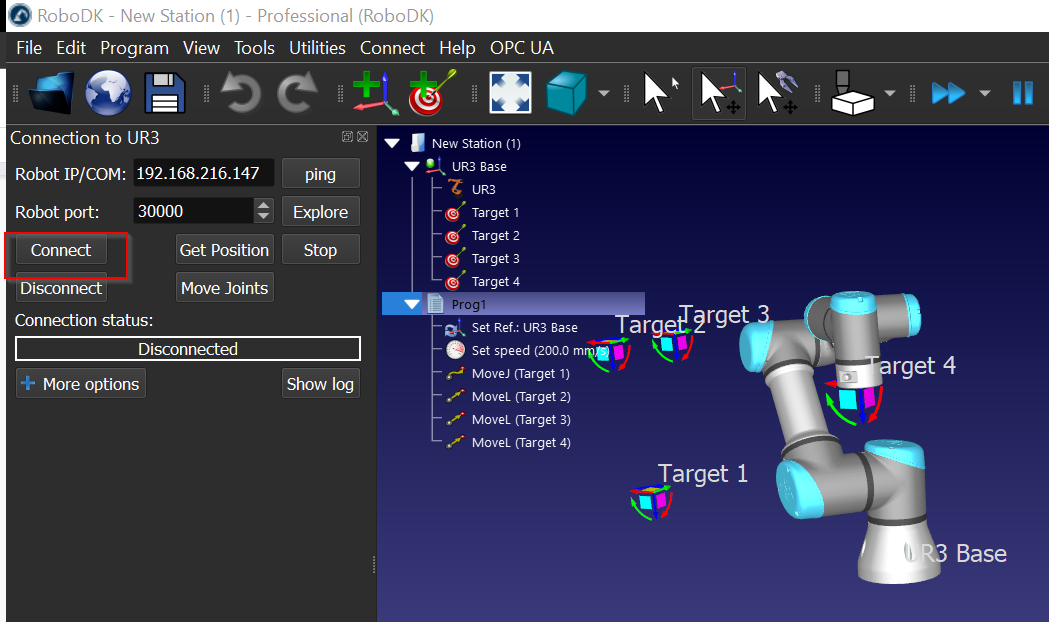Click the Target 4 frame in 3D view
Screen dimensions: 1049x622
854,401
